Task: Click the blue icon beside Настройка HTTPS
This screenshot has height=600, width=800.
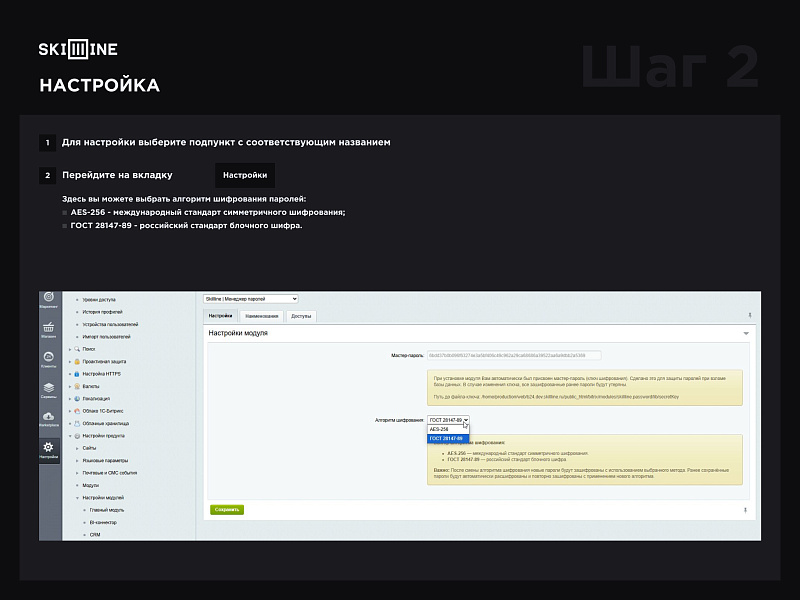Action: pos(77,374)
